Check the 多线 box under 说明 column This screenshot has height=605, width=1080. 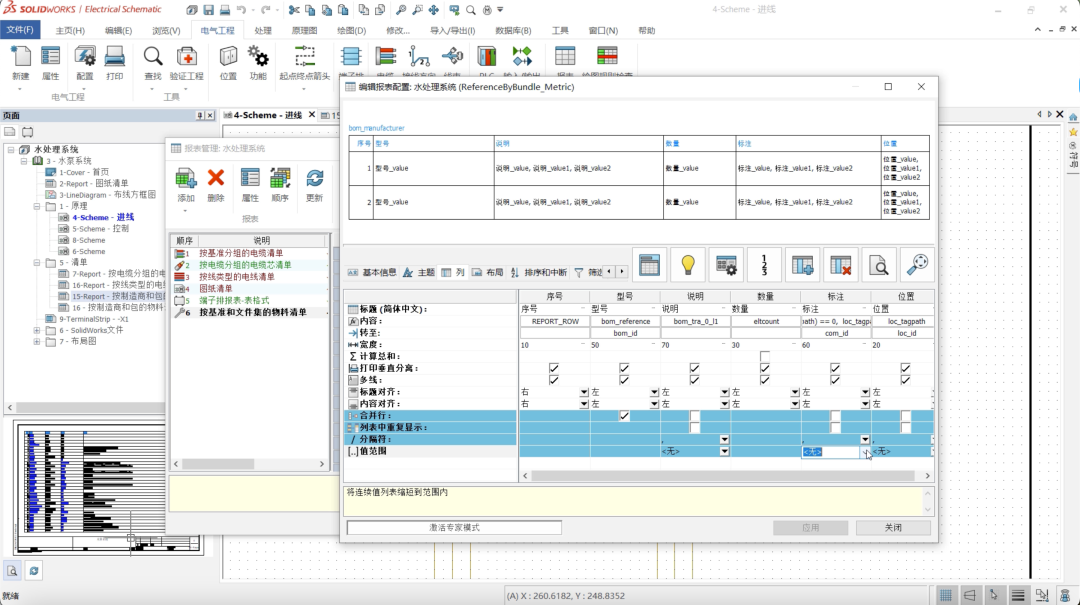coord(694,379)
